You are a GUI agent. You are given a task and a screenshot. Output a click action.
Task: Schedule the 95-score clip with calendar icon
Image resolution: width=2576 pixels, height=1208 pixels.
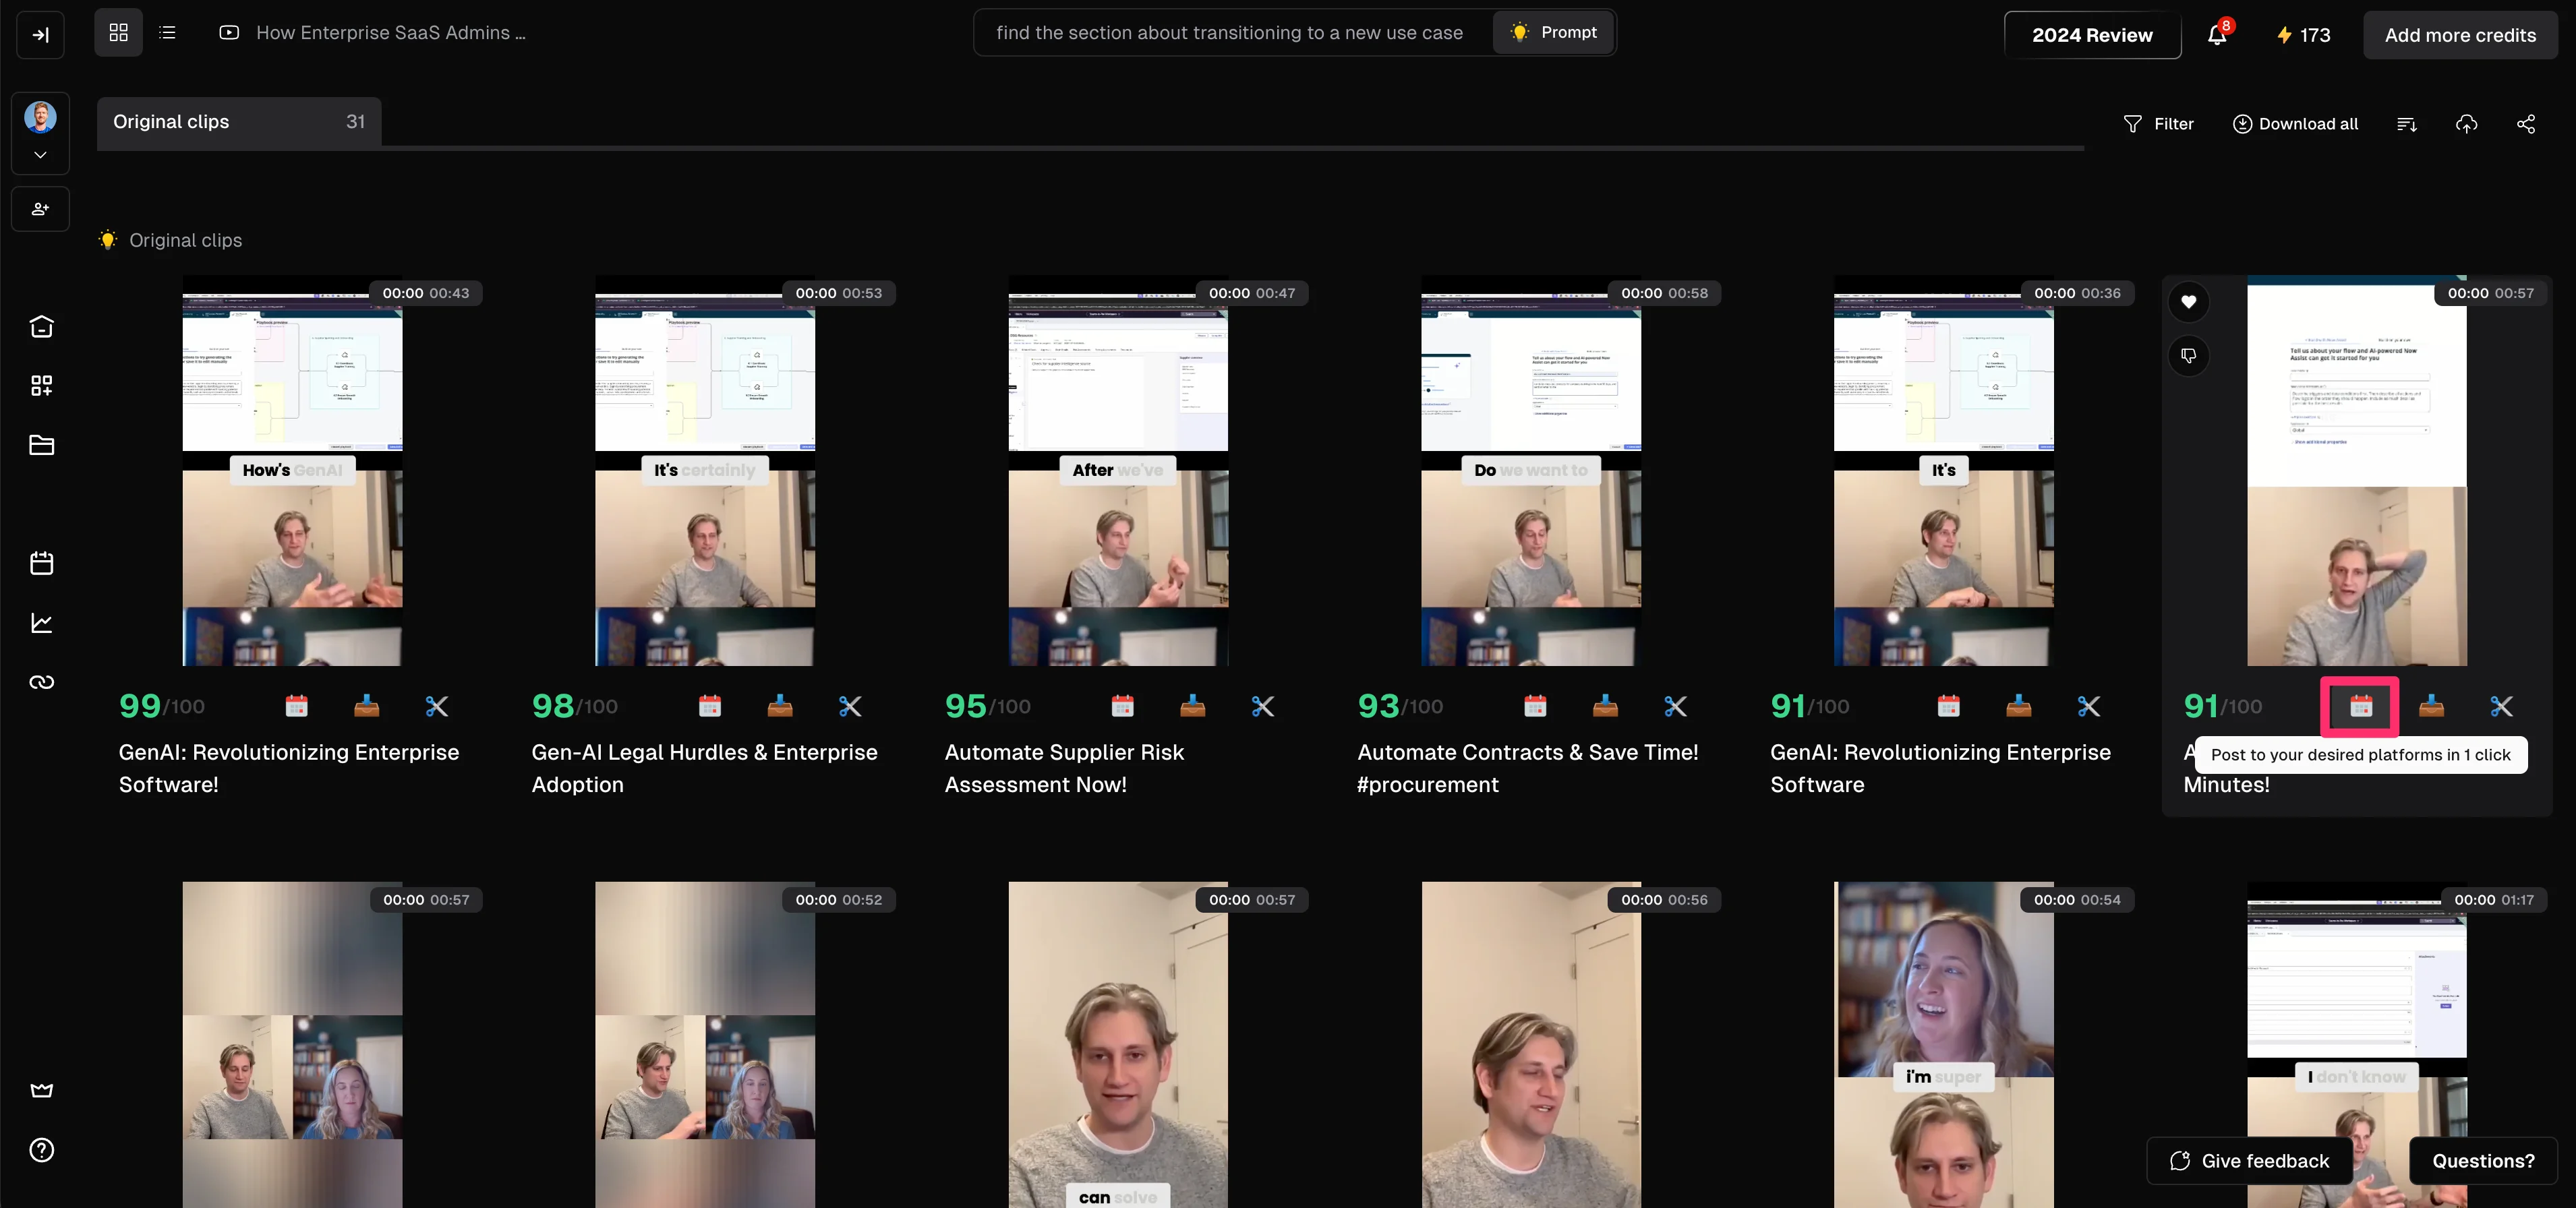click(x=1122, y=706)
